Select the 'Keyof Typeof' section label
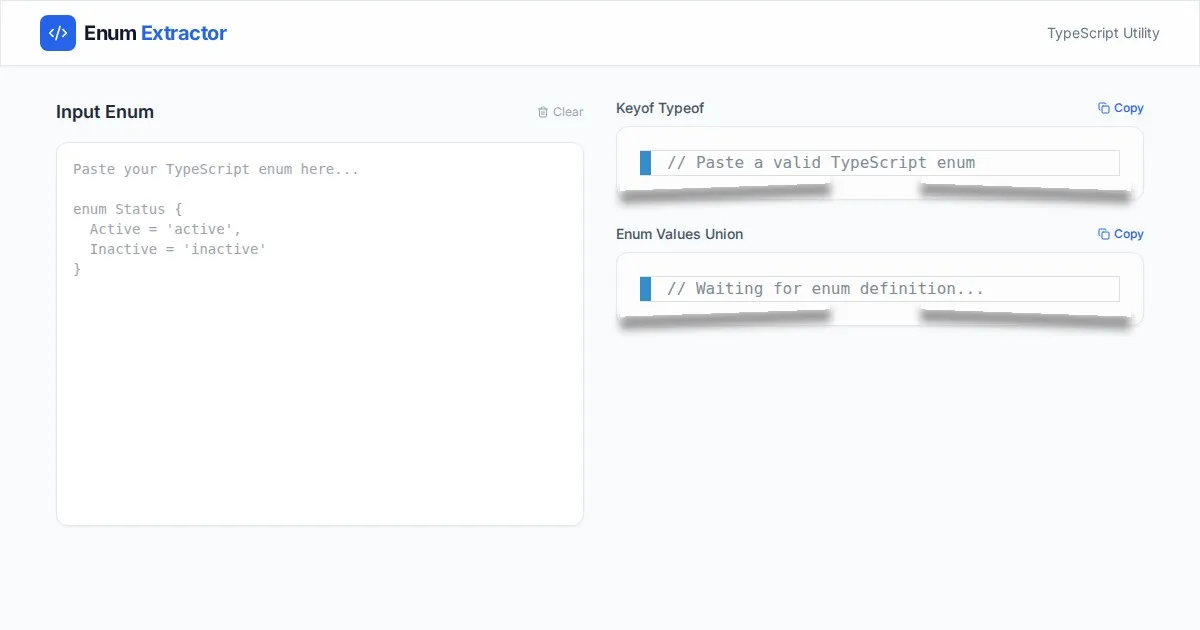The image size is (1200, 630). (x=660, y=108)
